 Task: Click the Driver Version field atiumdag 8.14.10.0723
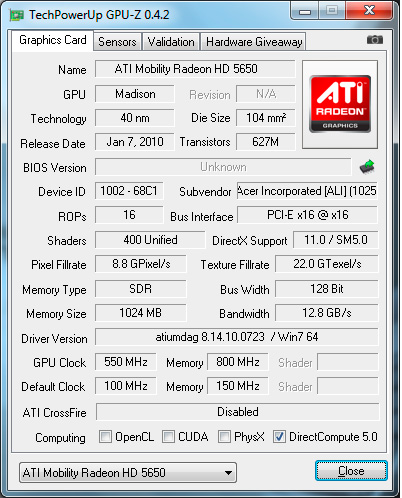pos(237,337)
